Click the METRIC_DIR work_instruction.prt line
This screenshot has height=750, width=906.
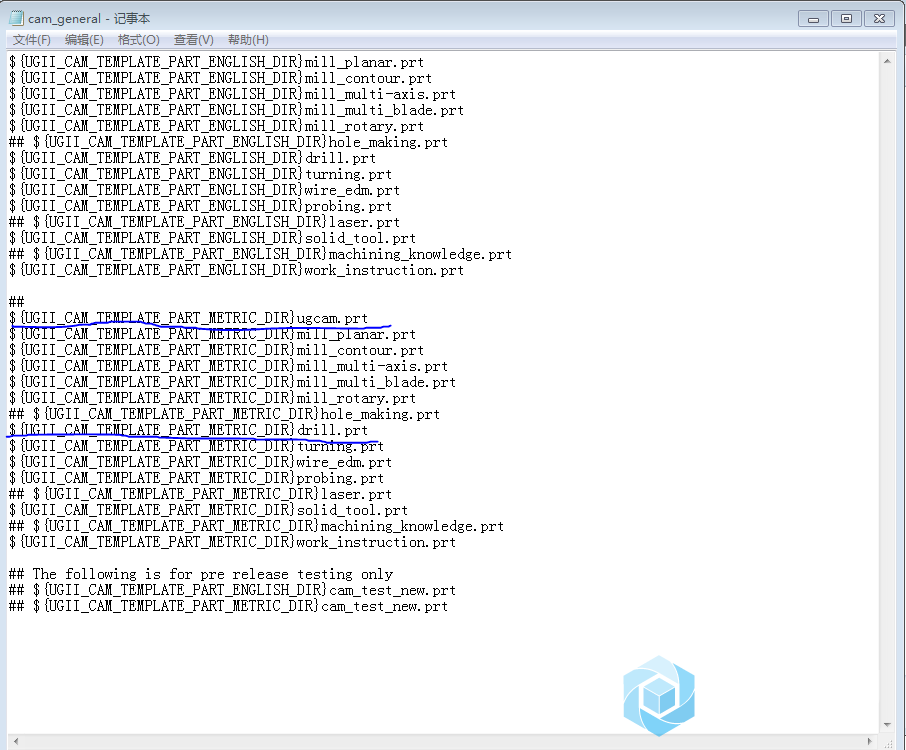tap(233, 543)
